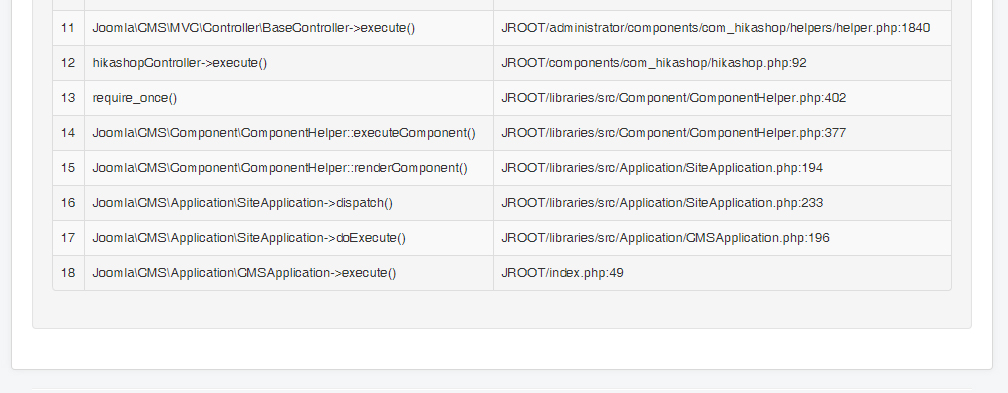Click ComponentHelper.php:402 location

pyautogui.click(x=674, y=98)
